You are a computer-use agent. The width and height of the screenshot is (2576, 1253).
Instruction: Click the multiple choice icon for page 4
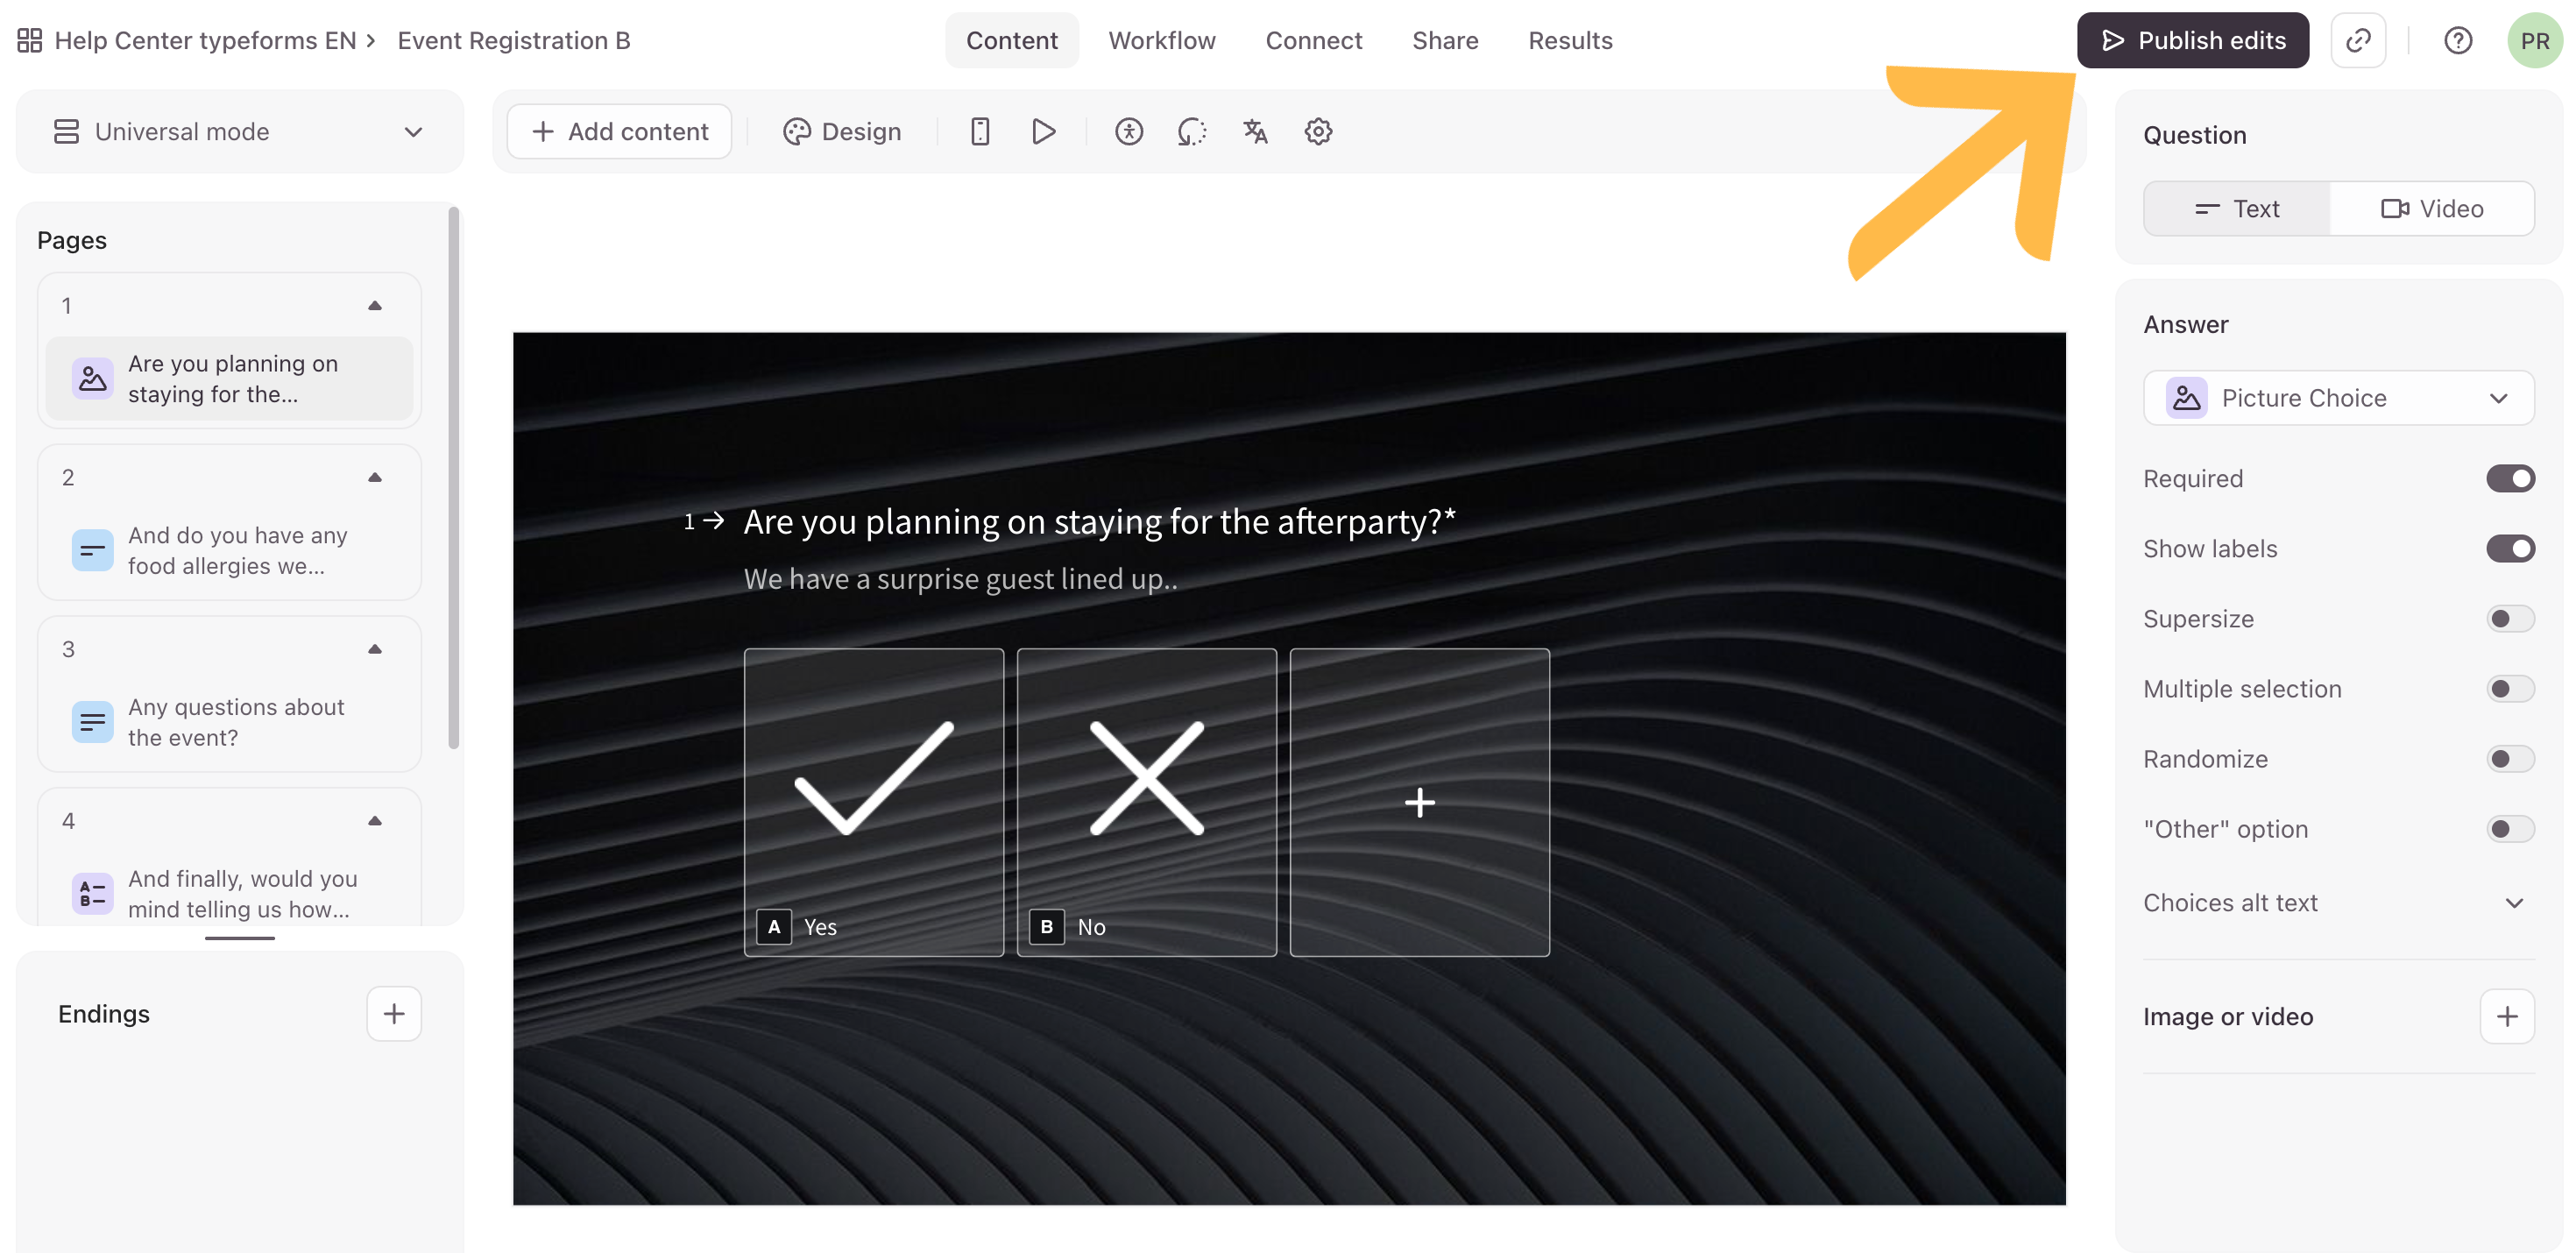[x=92, y=894]
